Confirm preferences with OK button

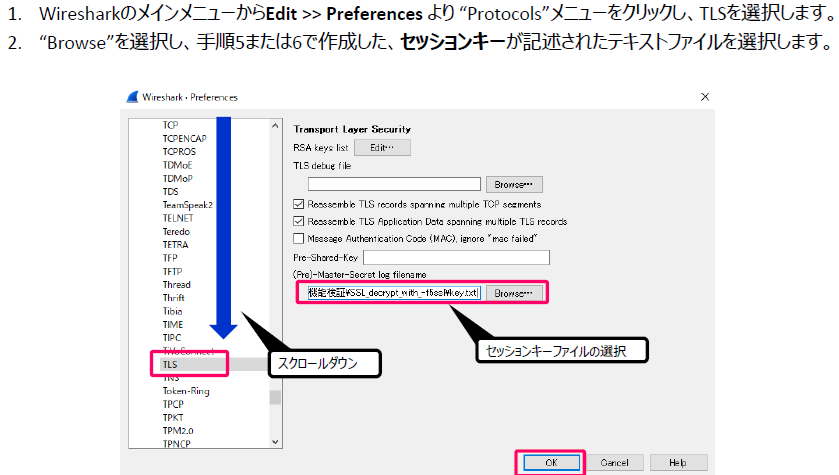coord(551,463)
